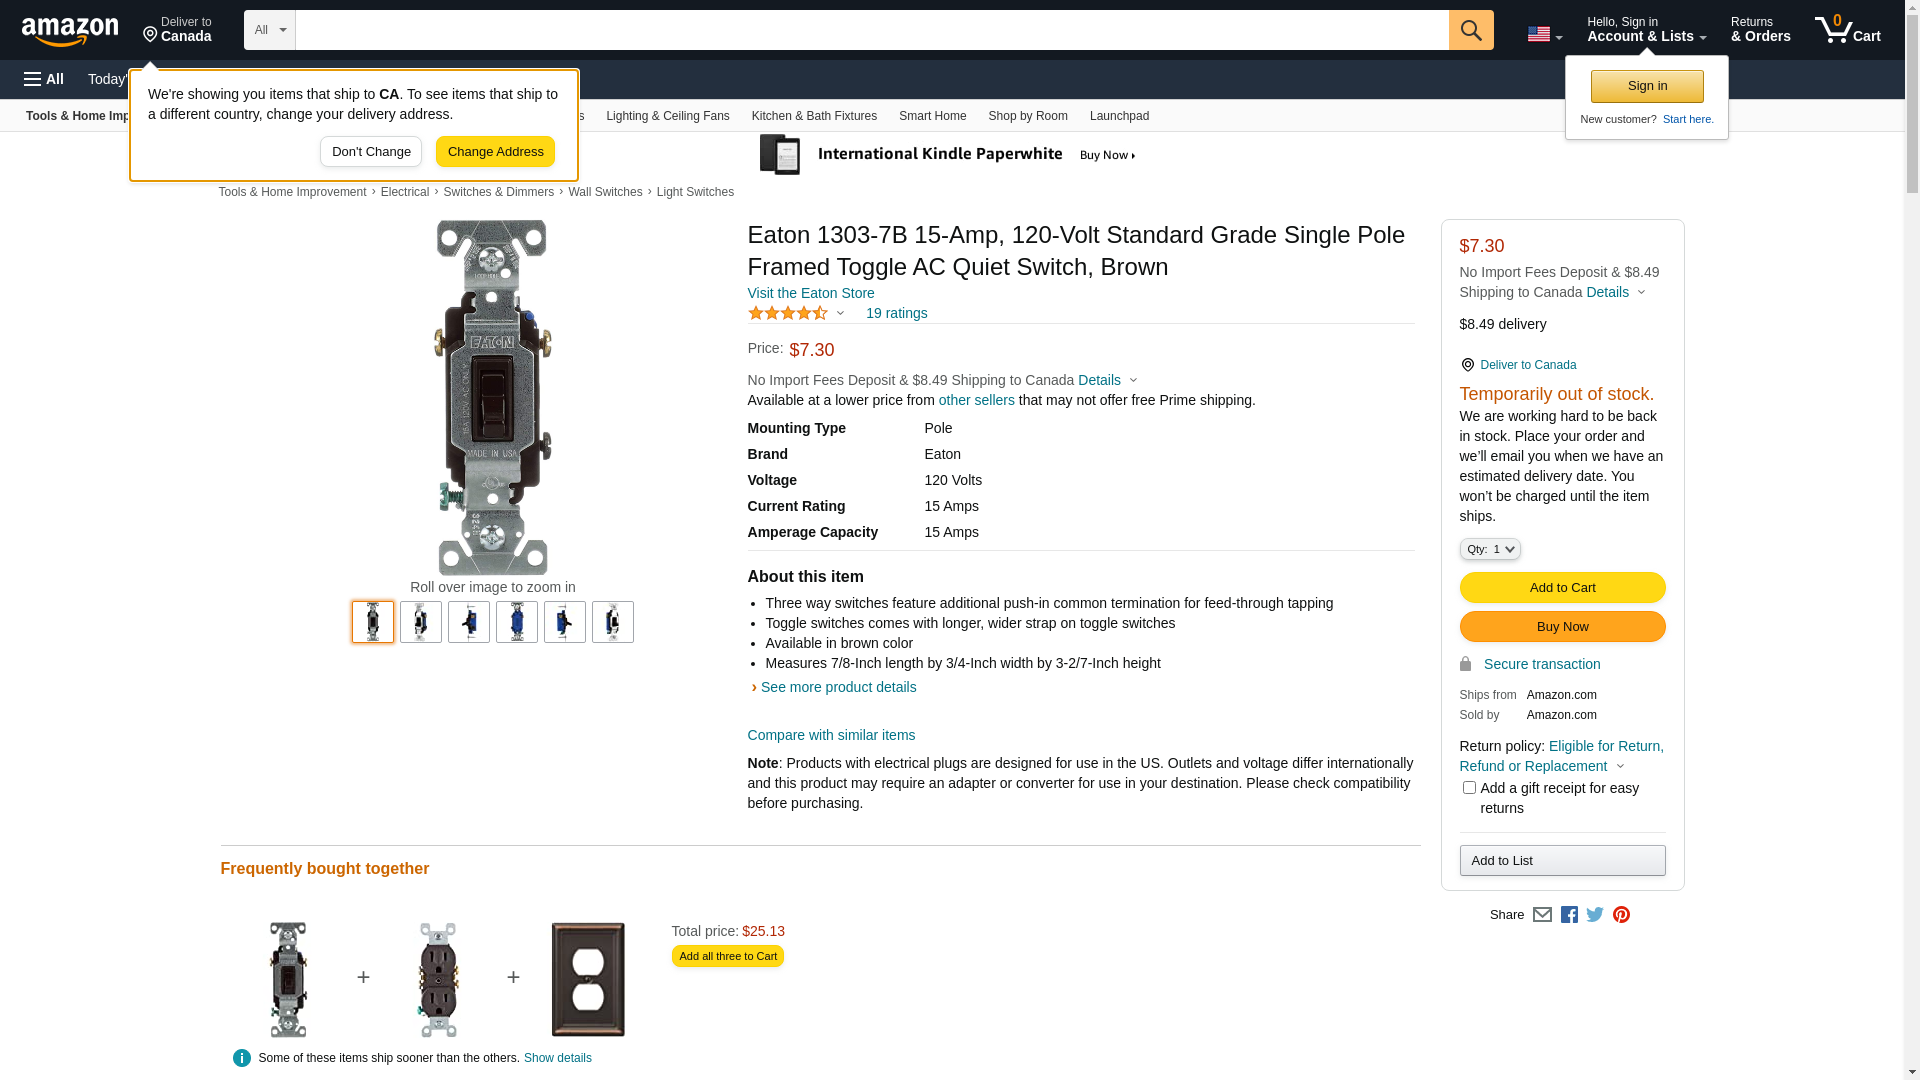1920x1080 pixels.
Task: Go to Amazon home via logo
Action: (70, 31)
